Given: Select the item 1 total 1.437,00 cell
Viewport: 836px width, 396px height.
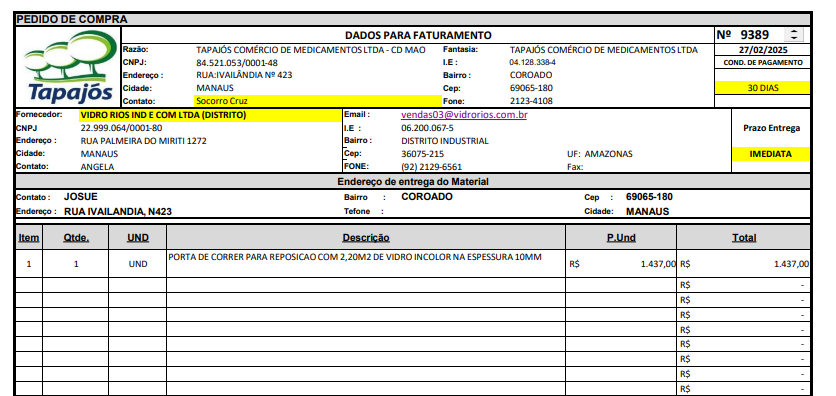Looking at the screenshot, I should click(744, 263).
